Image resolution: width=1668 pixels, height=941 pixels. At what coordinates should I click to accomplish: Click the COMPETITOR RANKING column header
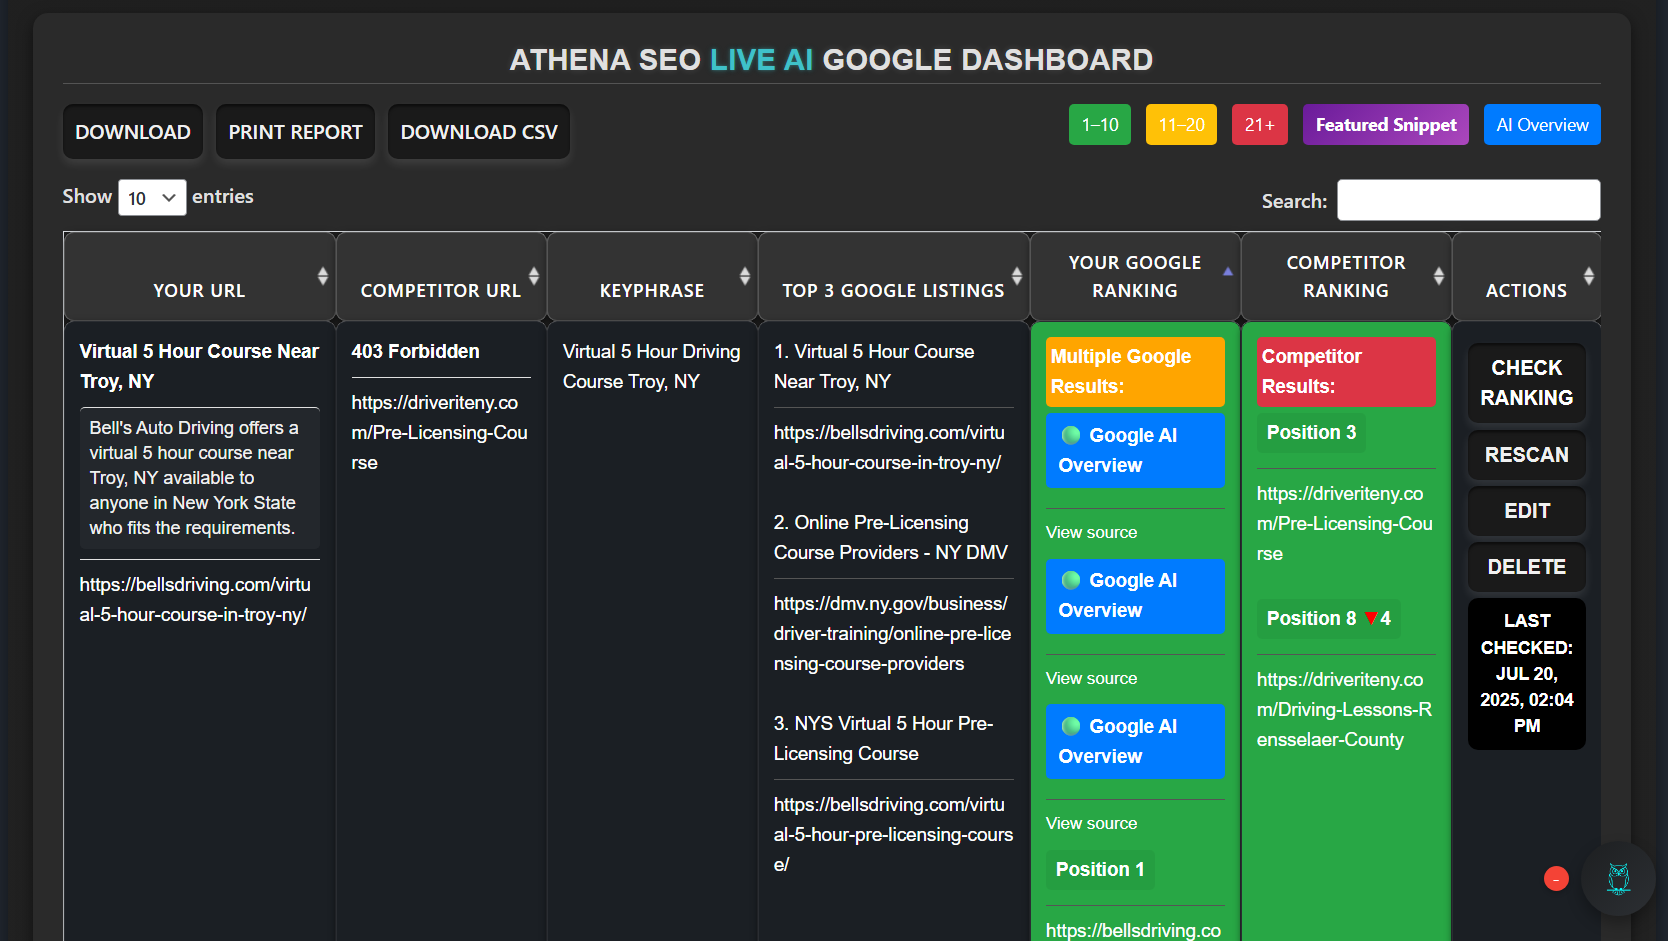tap(1346, 277)
